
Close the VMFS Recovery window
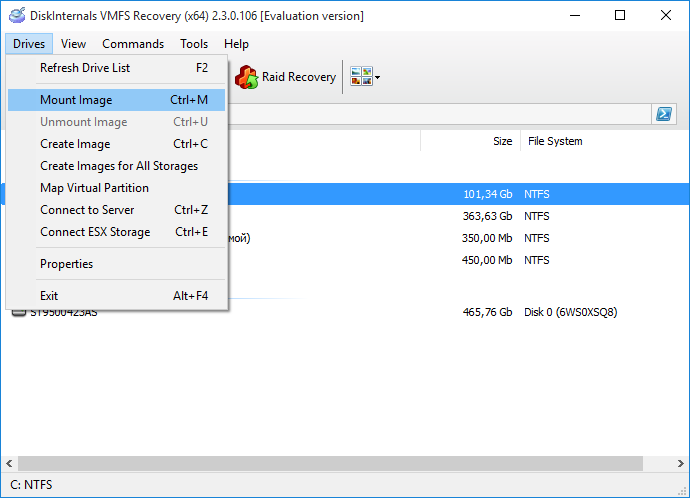[x=666, y=15]
